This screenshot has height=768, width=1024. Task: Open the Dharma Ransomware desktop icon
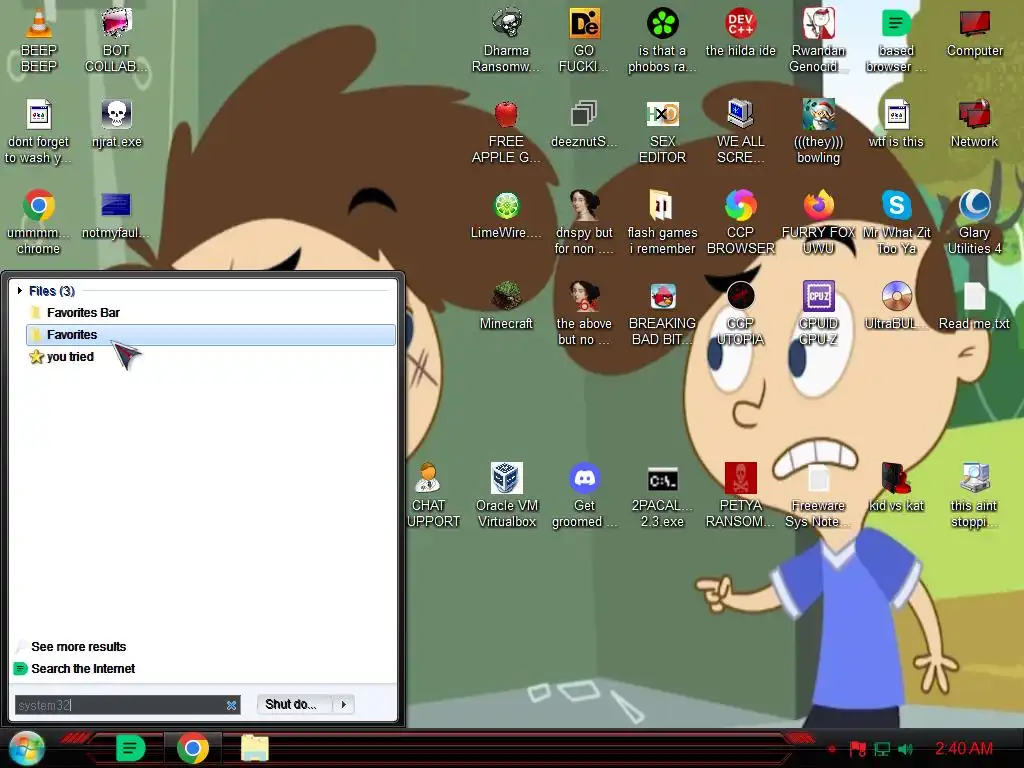[x=506, y=24]
